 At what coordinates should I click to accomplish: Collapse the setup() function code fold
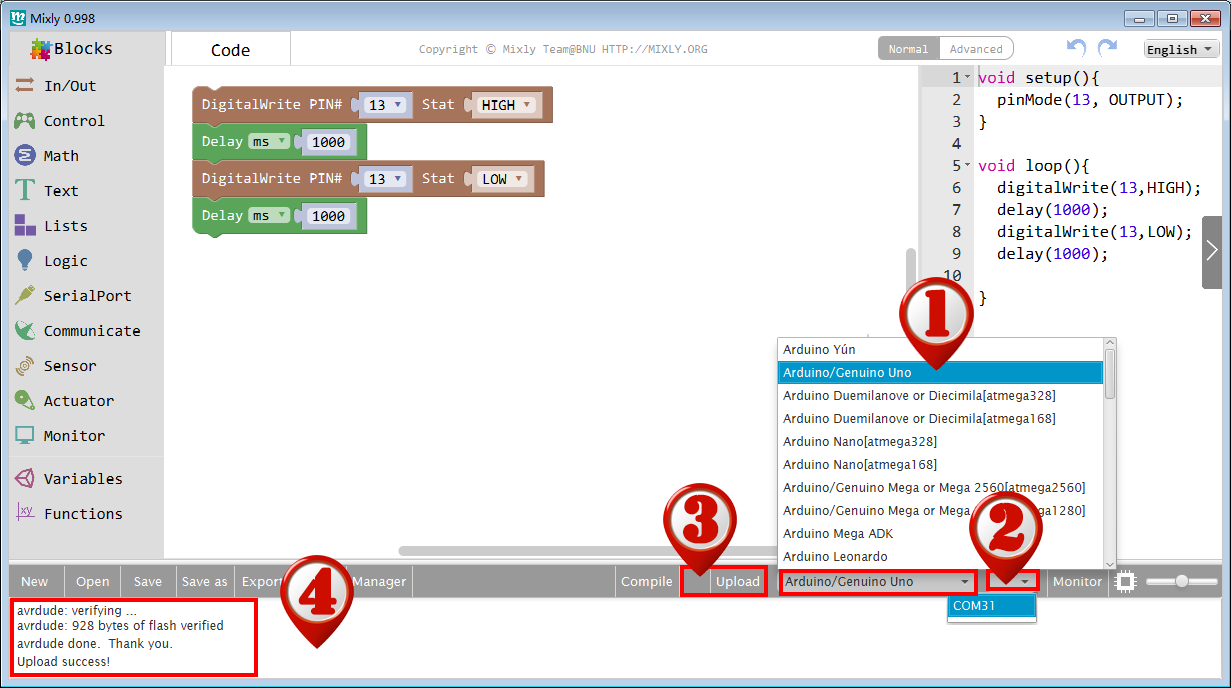(967, 77)
